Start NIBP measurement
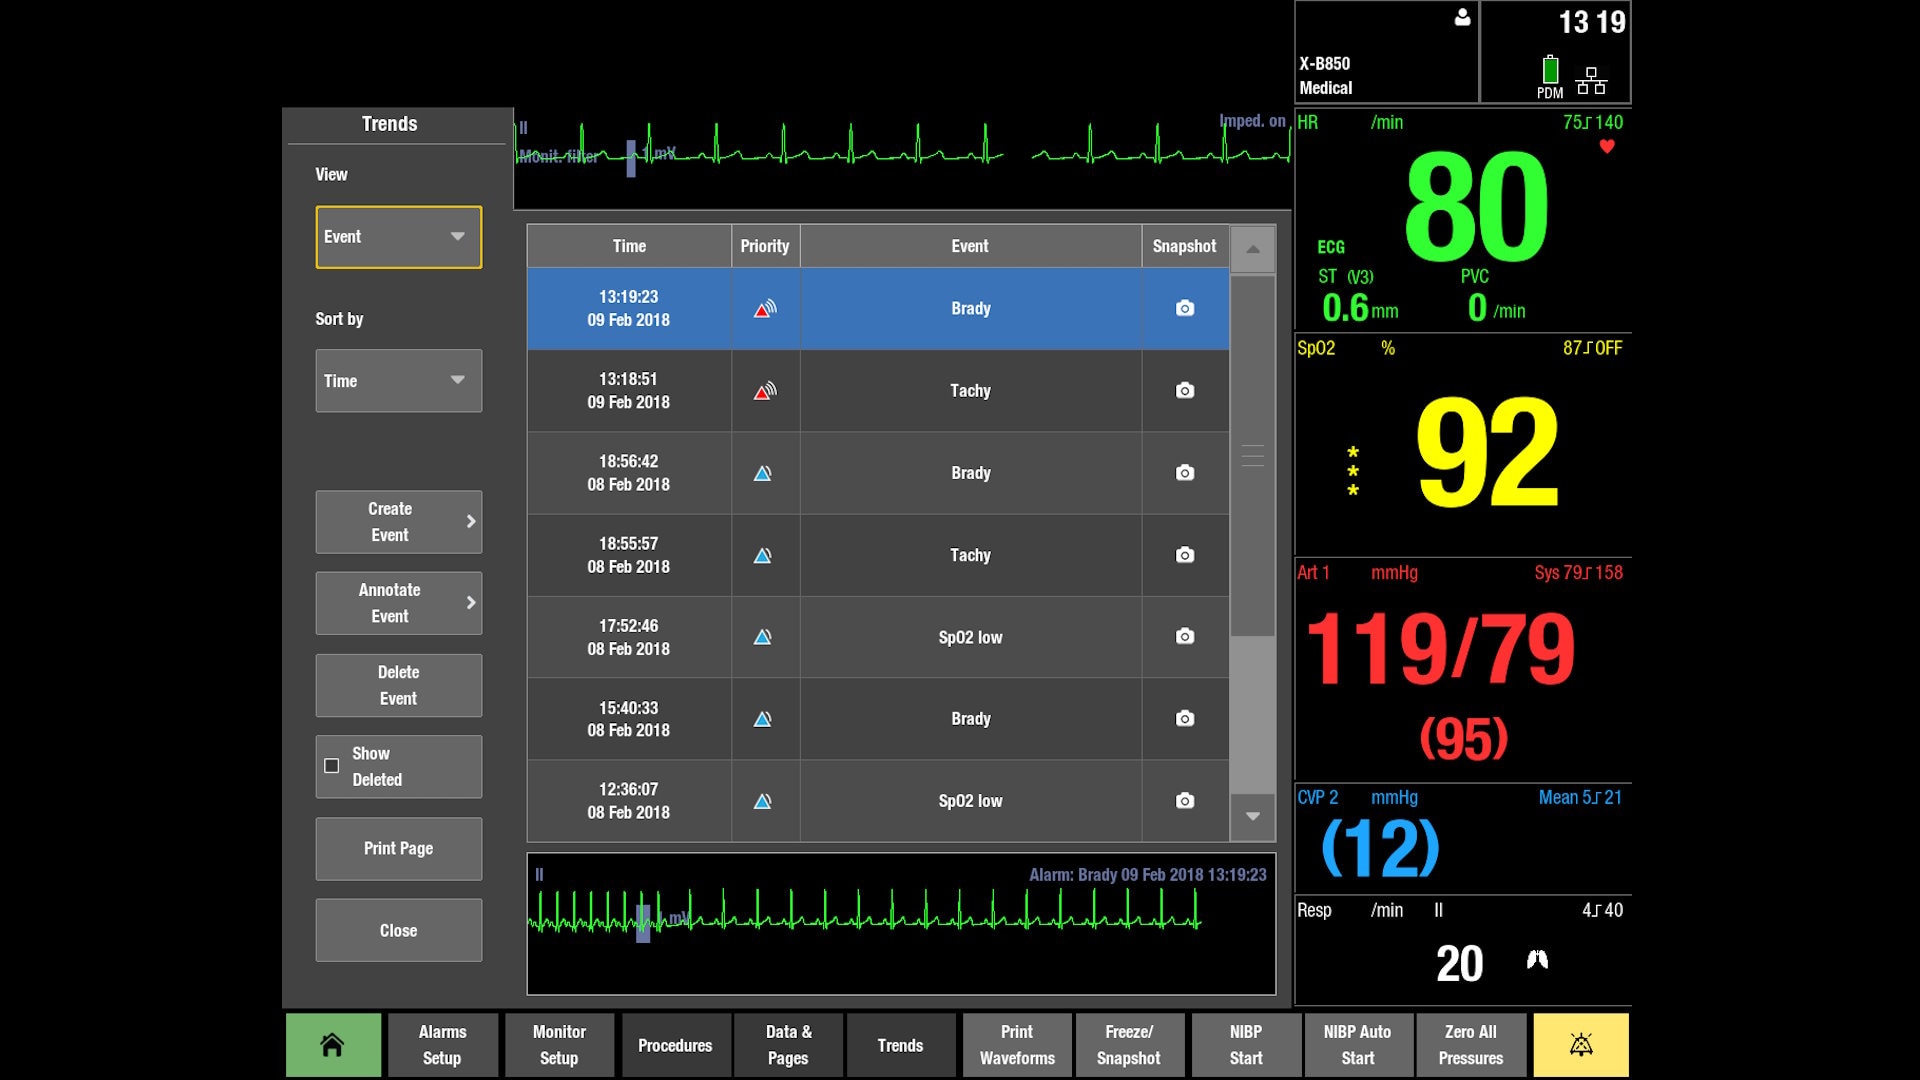Viewport: 1920px width, 1080px height. [1246, 1045]
